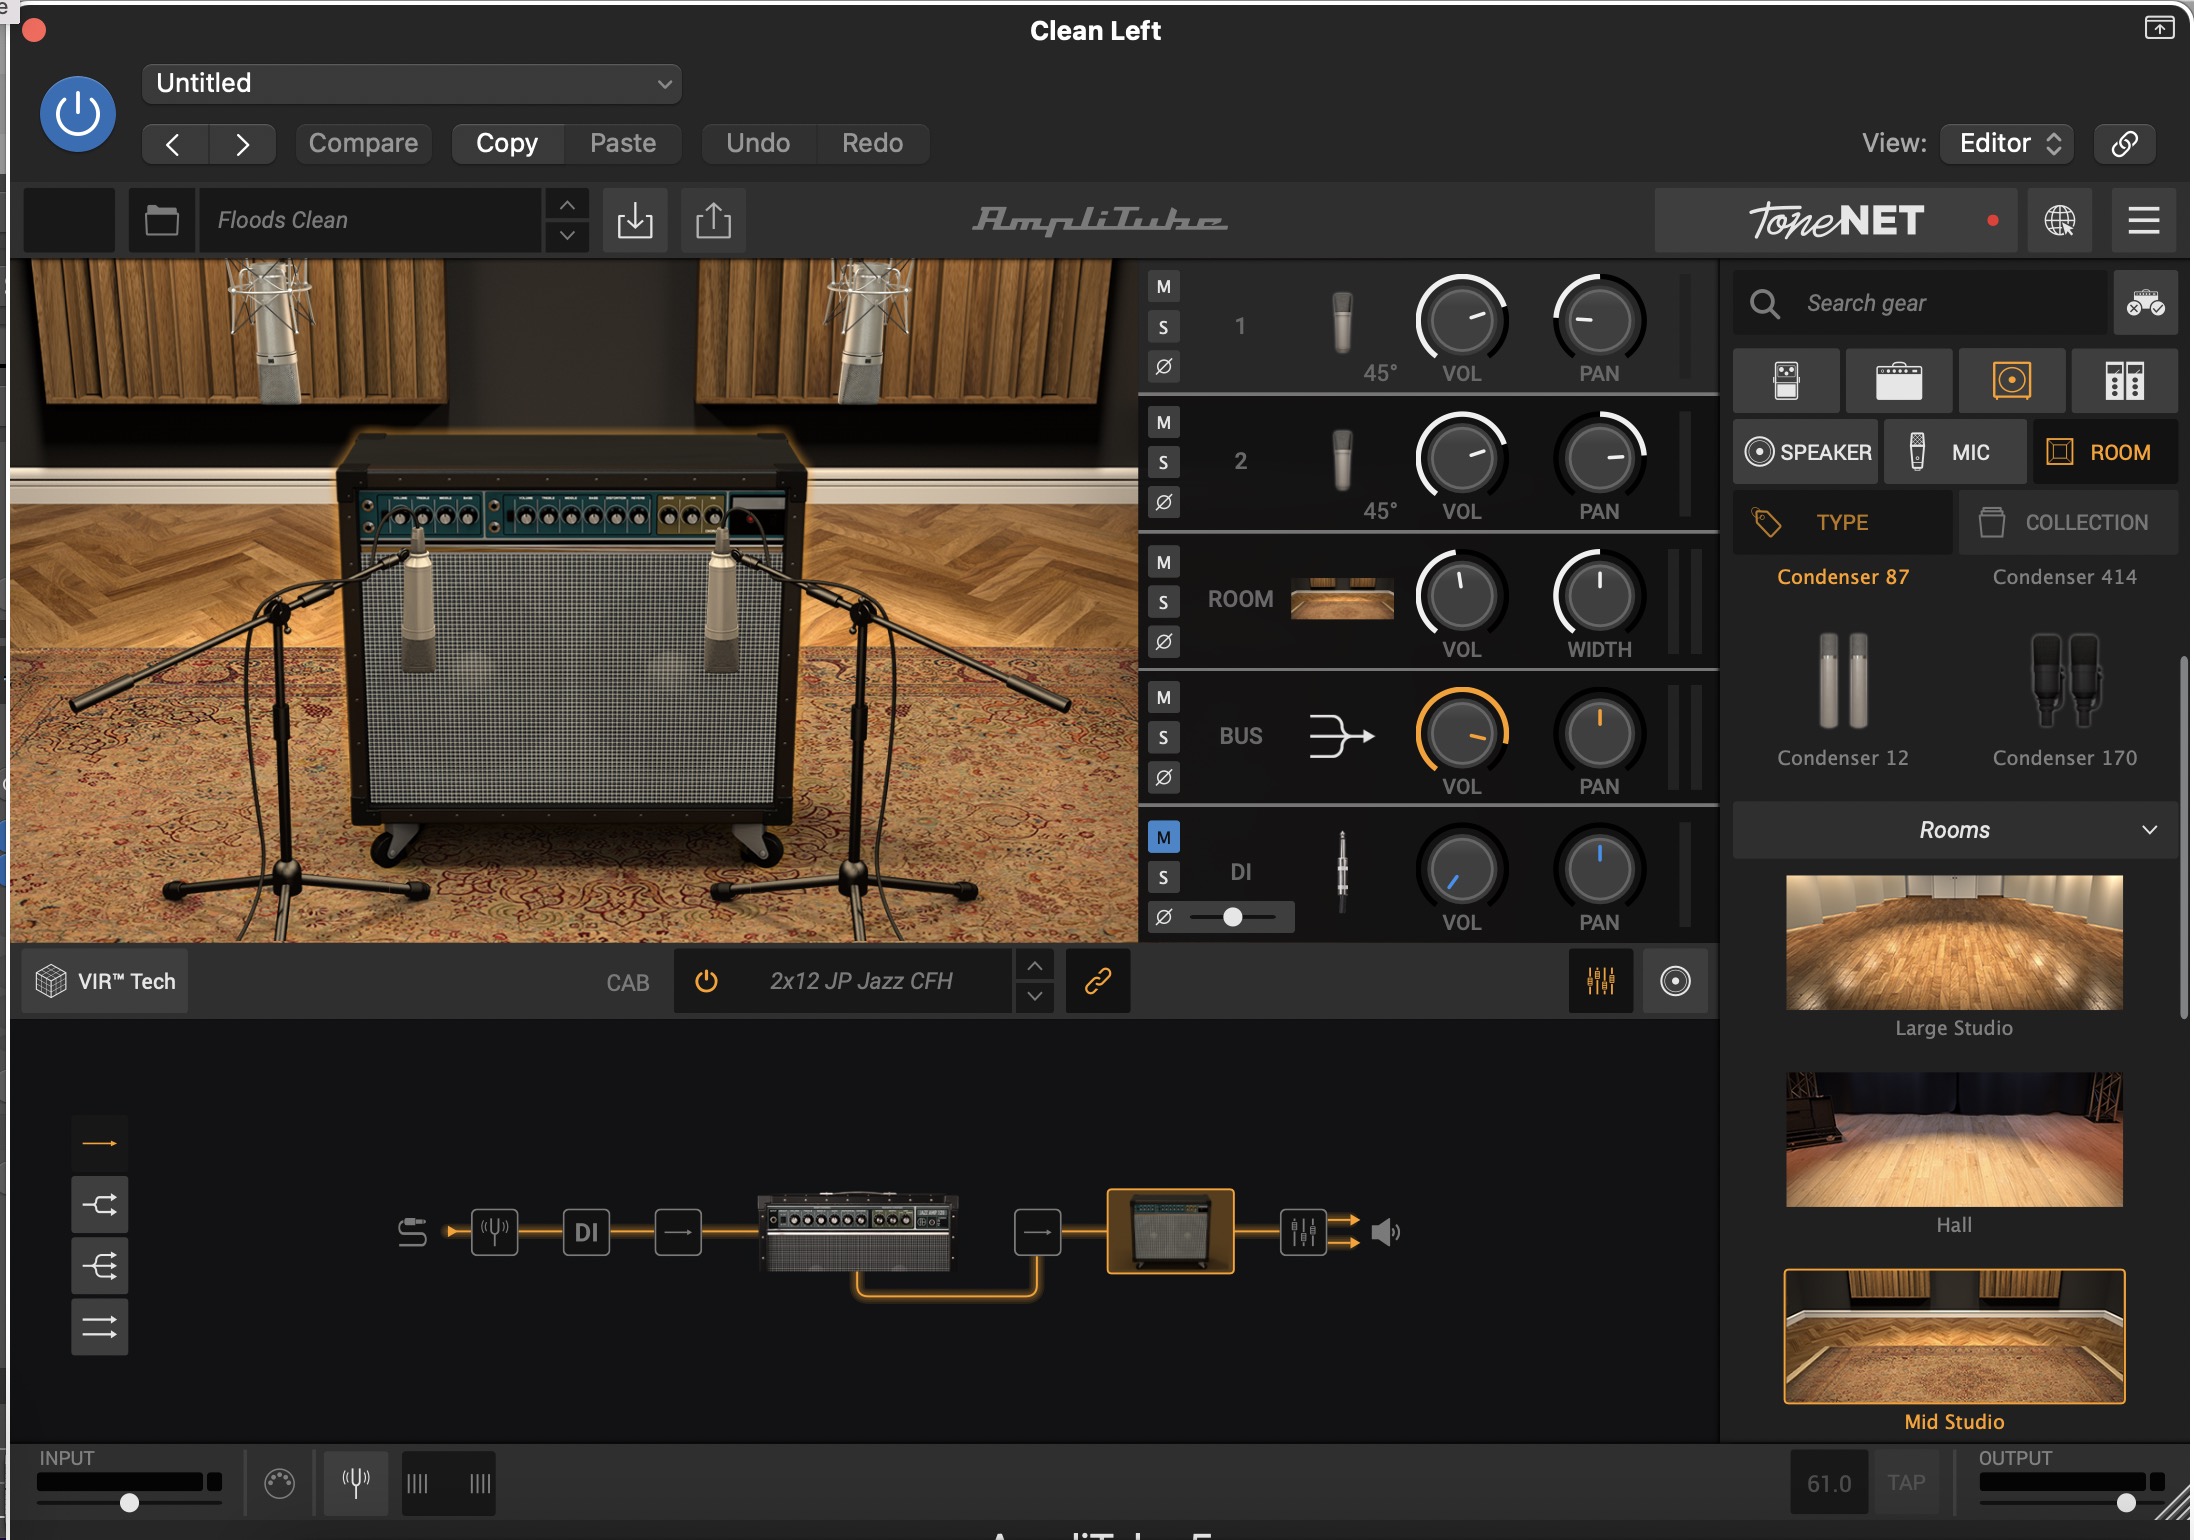Click the VIR Tech cube icon

pos(51,981)
